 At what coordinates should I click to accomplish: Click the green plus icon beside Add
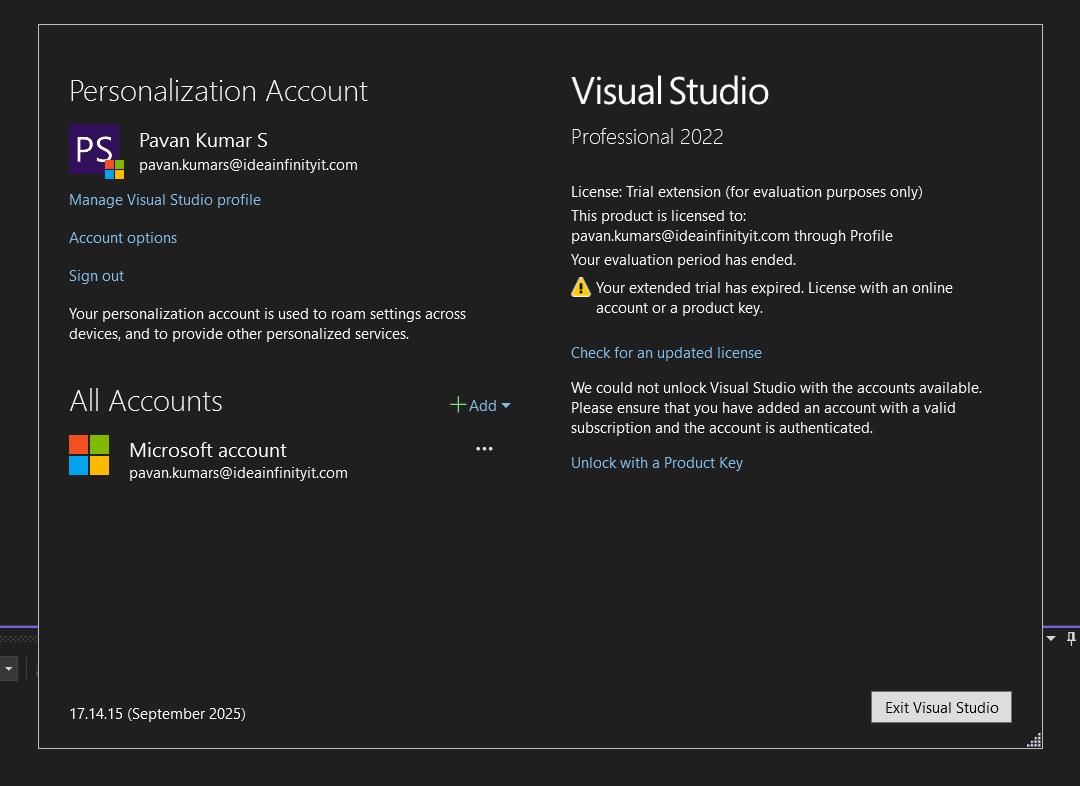(x=458, y=405)
